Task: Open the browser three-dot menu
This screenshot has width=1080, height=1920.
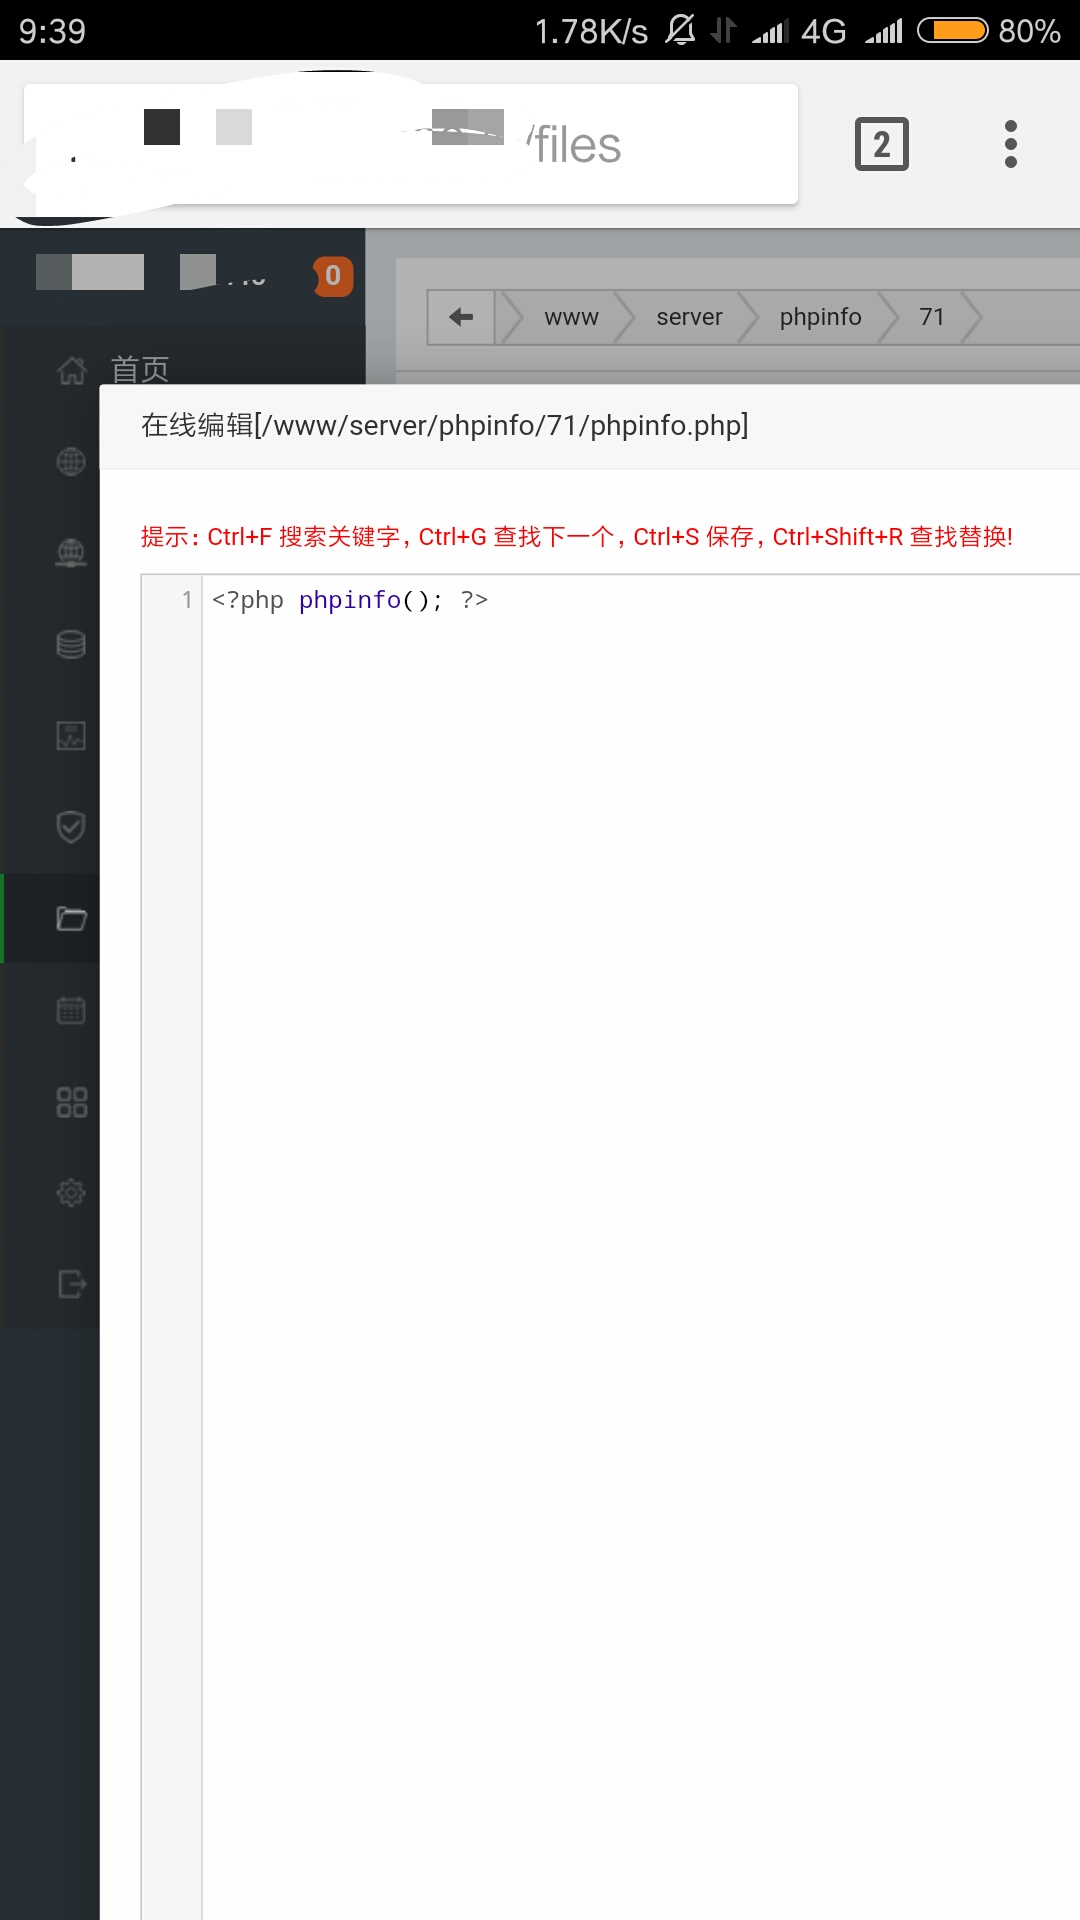Action: pos(1011,144)
